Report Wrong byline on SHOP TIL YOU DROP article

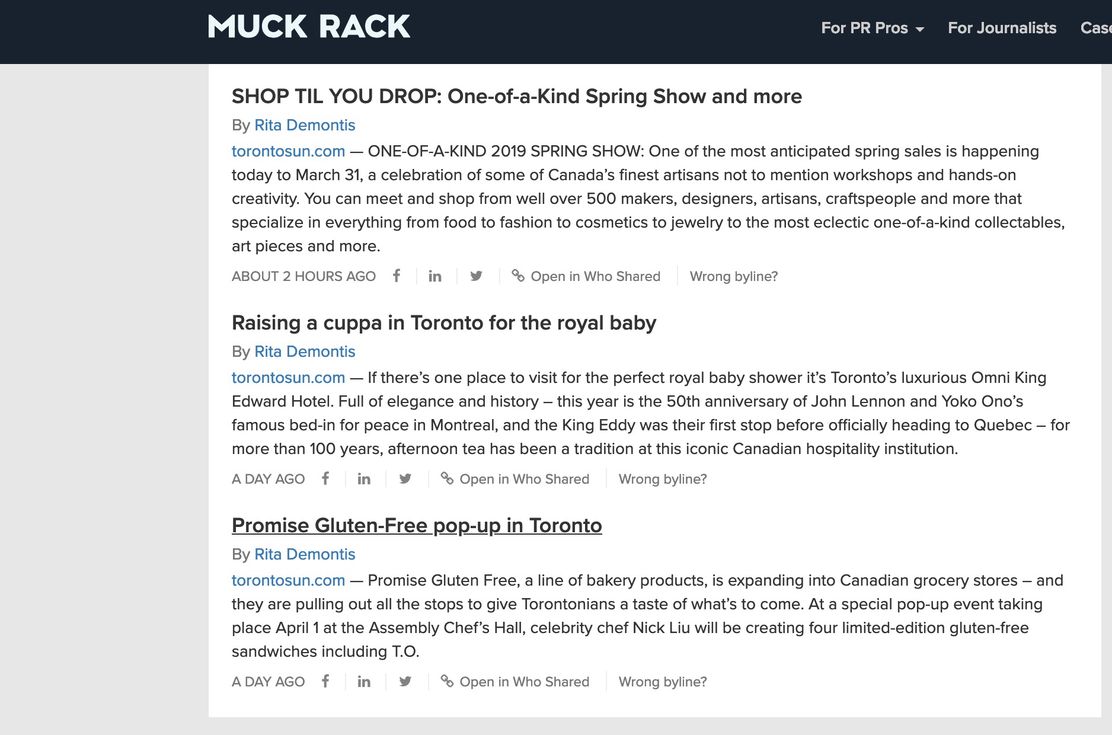click(x=733, y=276)
